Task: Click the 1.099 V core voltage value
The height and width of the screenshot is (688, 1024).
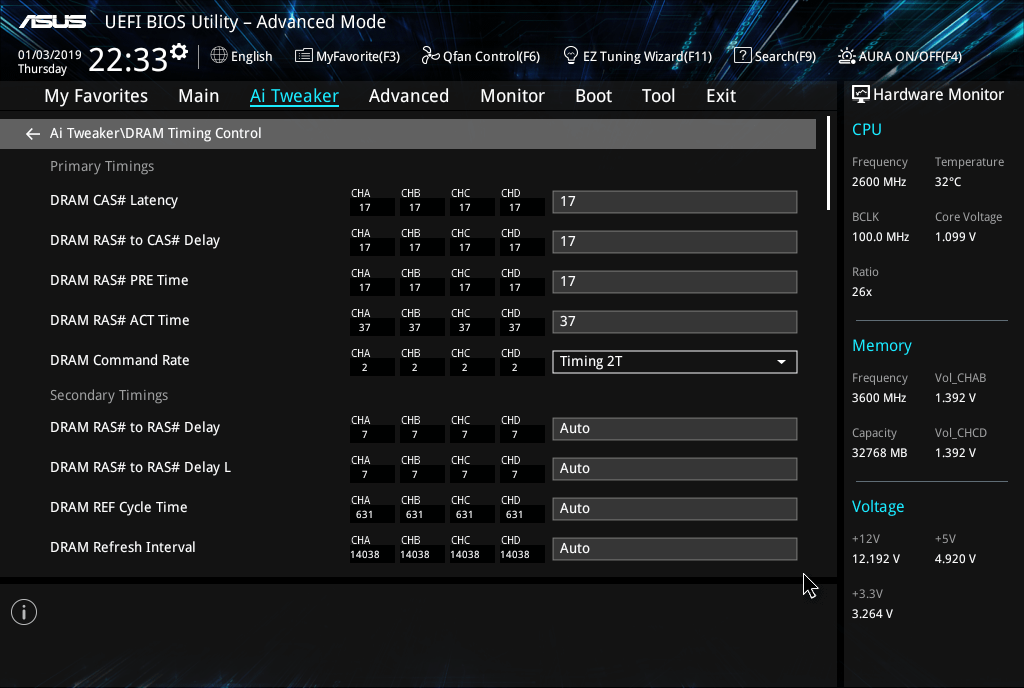Action: click(955, 237)
